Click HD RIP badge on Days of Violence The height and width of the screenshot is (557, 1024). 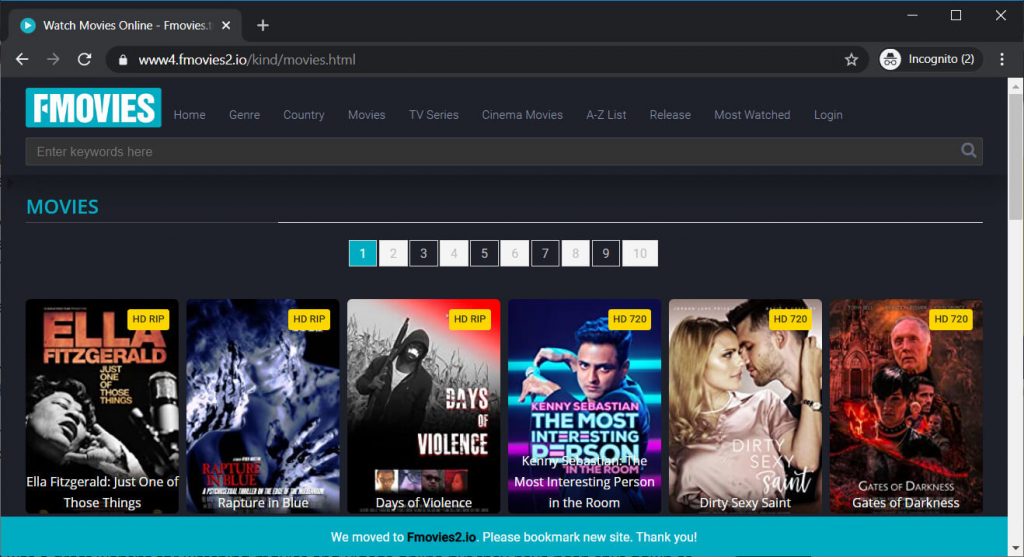point(470,319)
